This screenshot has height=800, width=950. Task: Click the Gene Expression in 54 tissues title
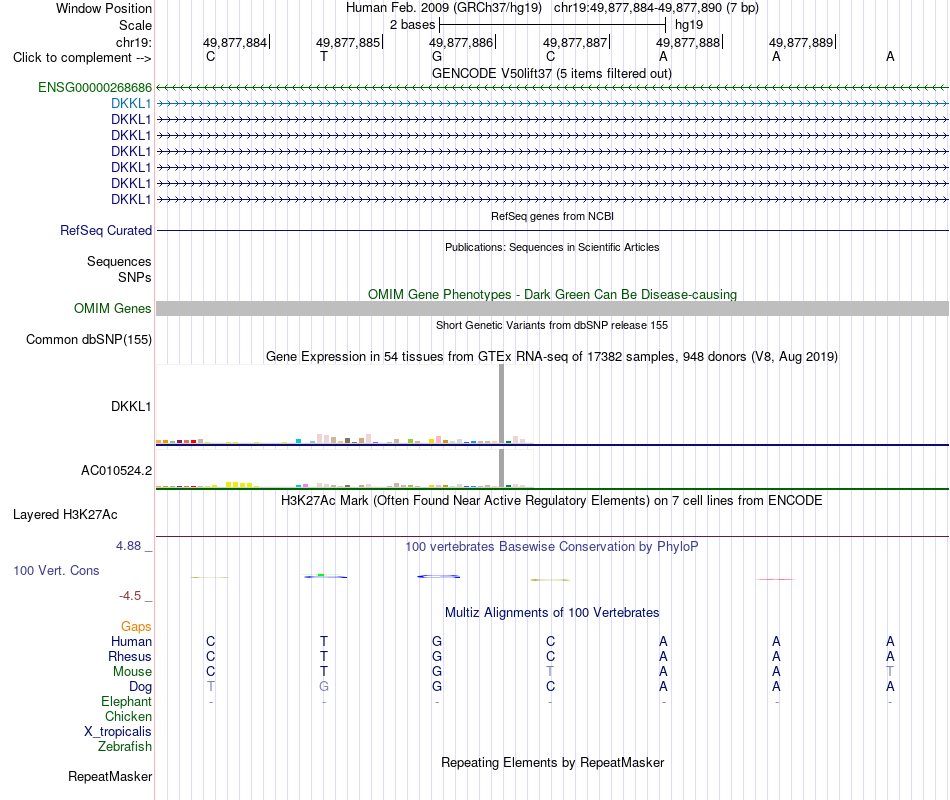pos(552,356)
